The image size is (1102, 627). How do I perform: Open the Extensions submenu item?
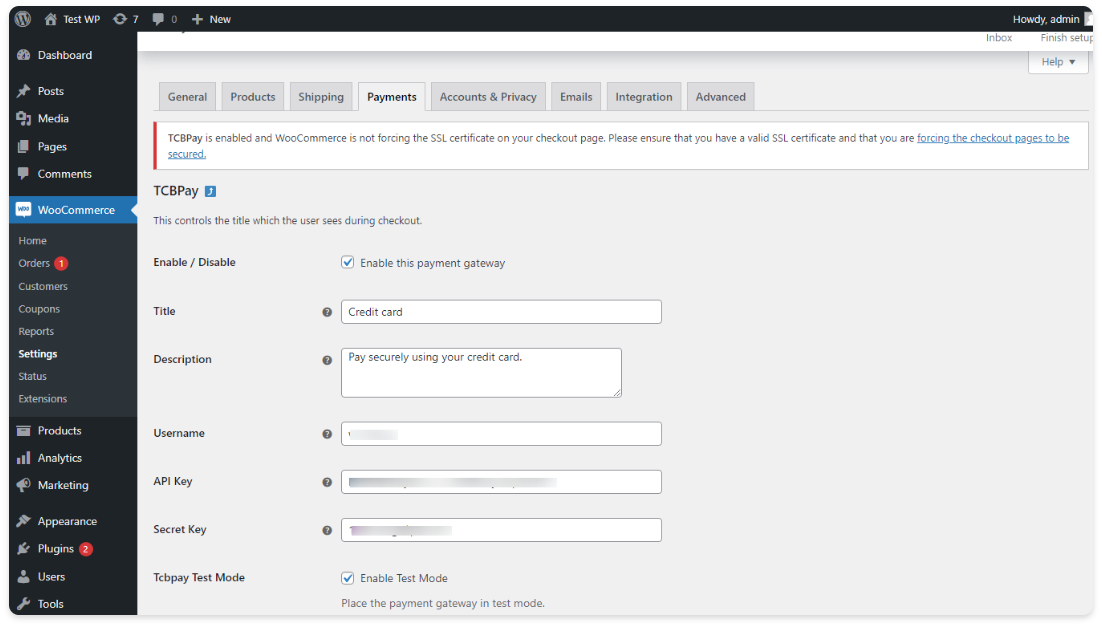tap(43, 399)
